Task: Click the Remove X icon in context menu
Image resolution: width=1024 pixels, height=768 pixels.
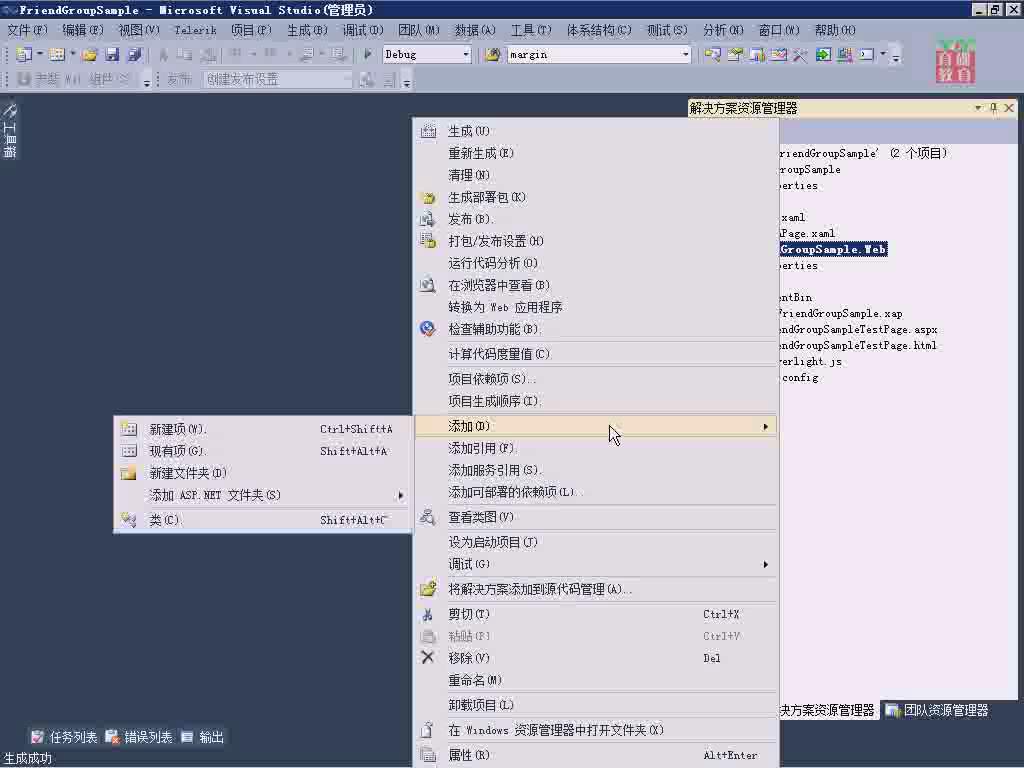Action: (428, 658)
